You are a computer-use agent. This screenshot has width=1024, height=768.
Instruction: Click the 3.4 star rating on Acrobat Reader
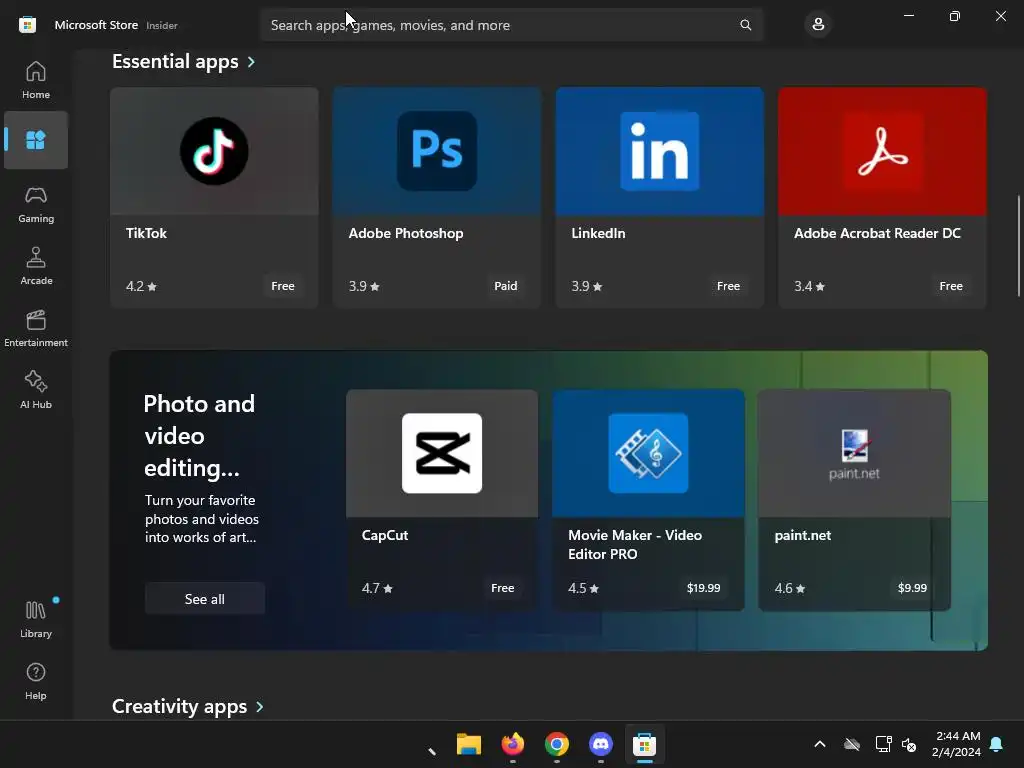click(x=809, y=286)
